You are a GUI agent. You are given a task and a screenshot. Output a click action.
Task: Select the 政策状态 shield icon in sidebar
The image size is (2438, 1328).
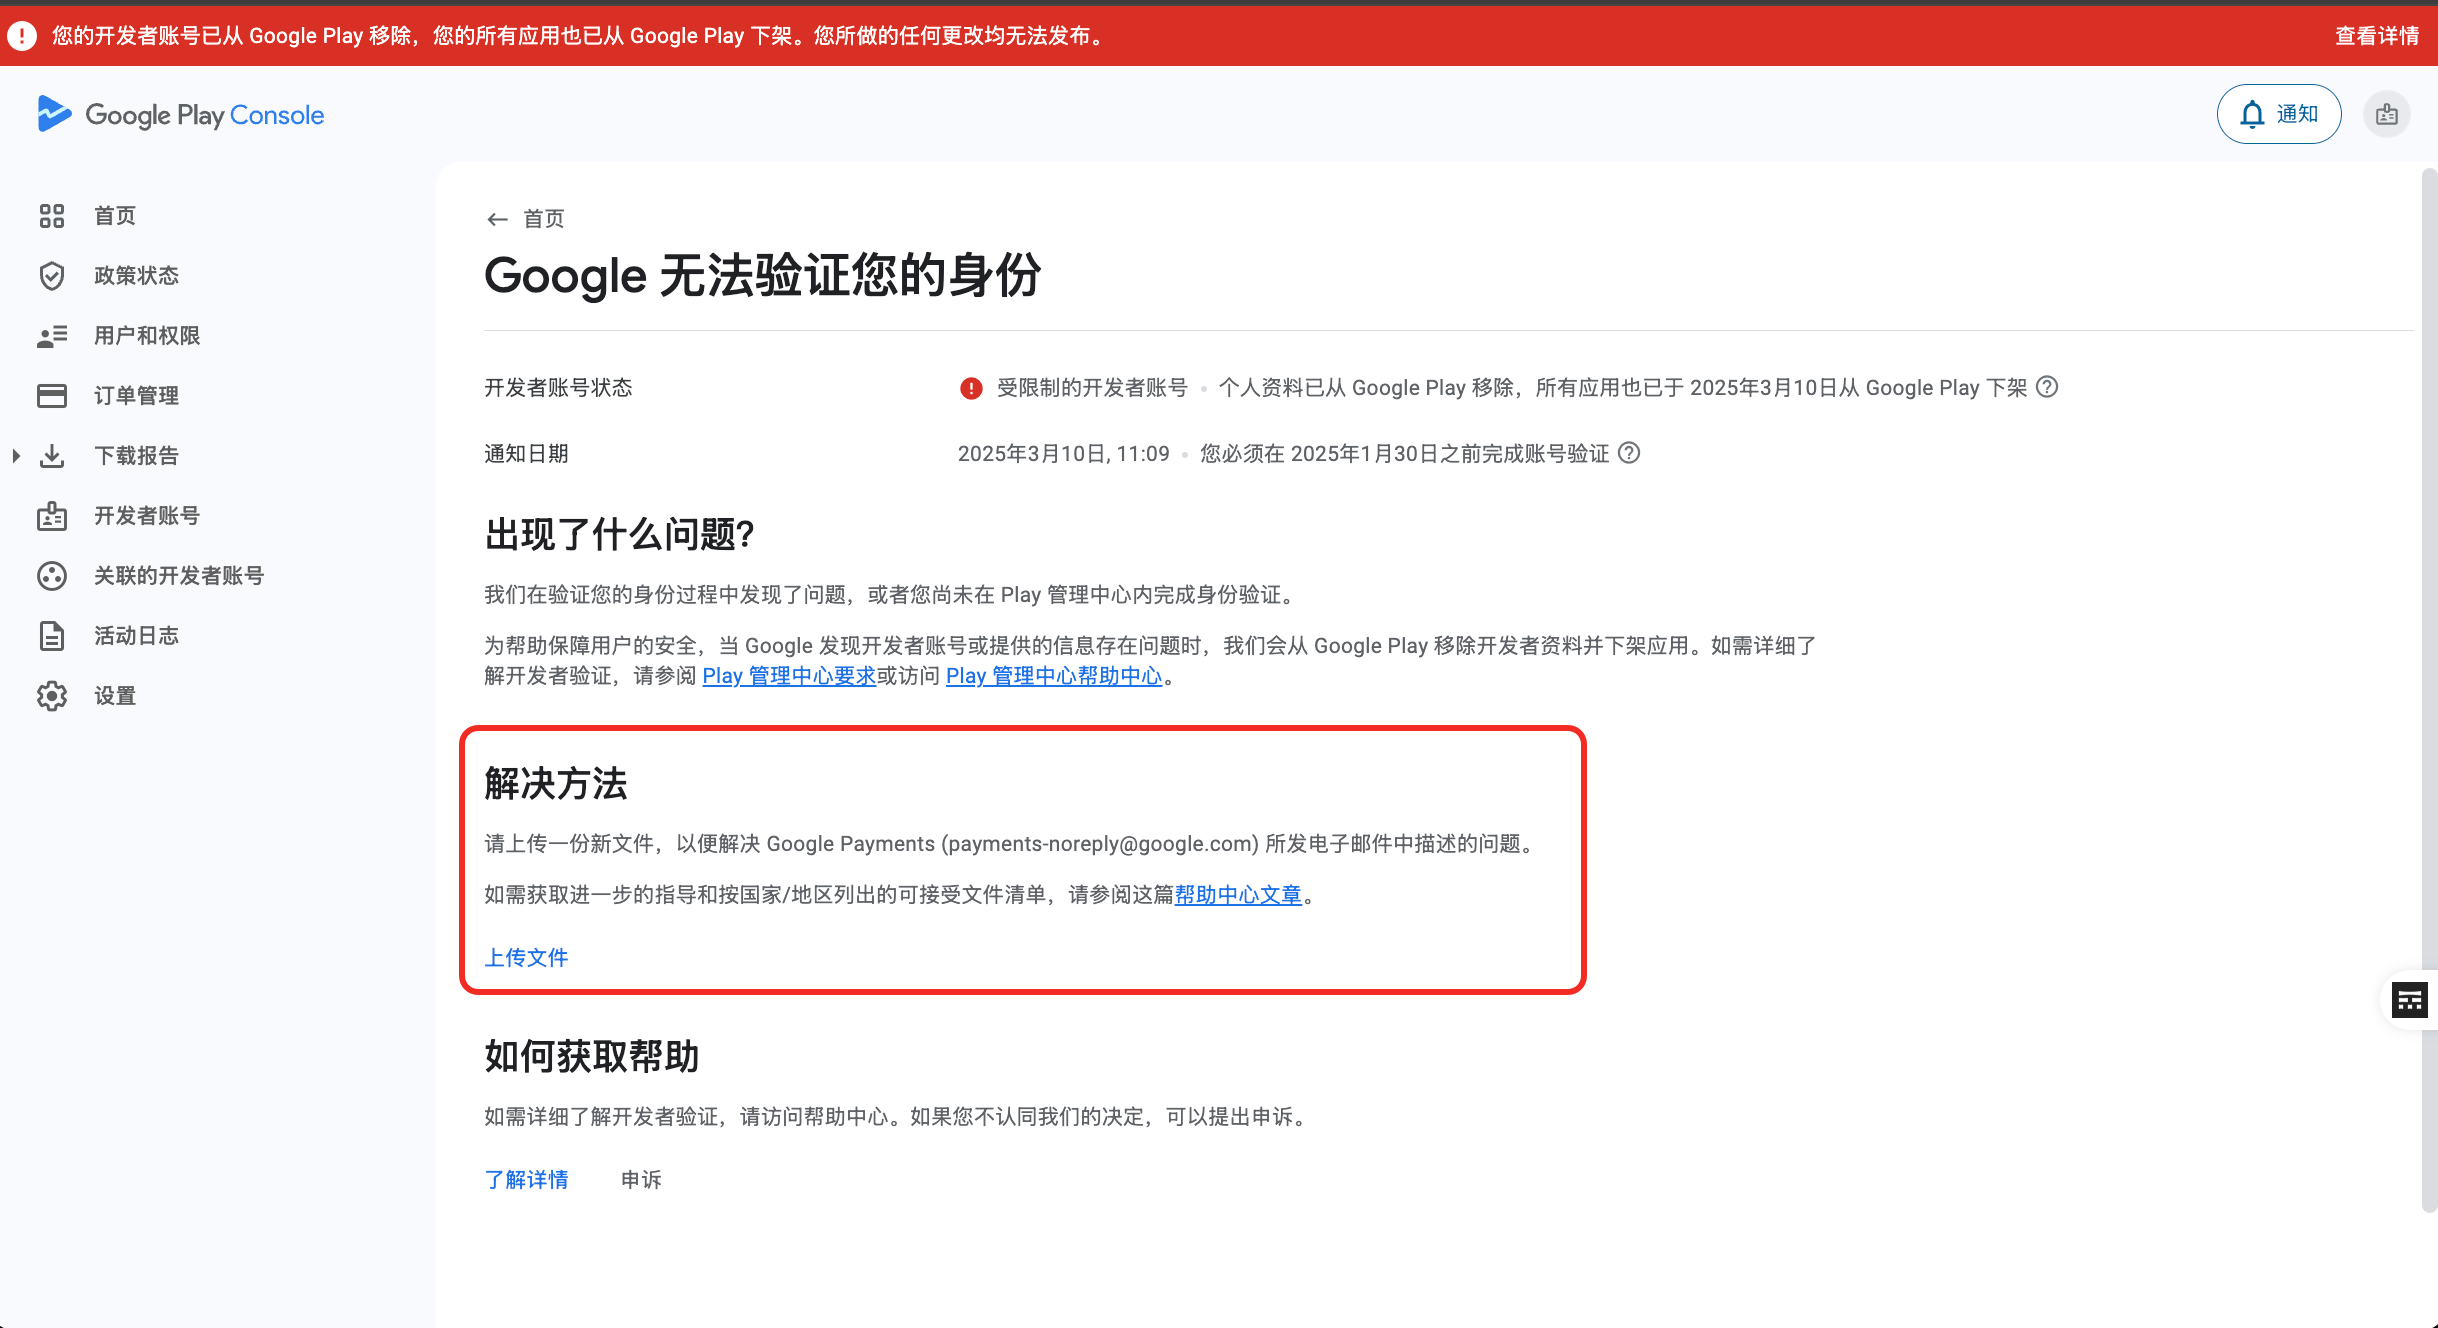click(x=52, y=276)
